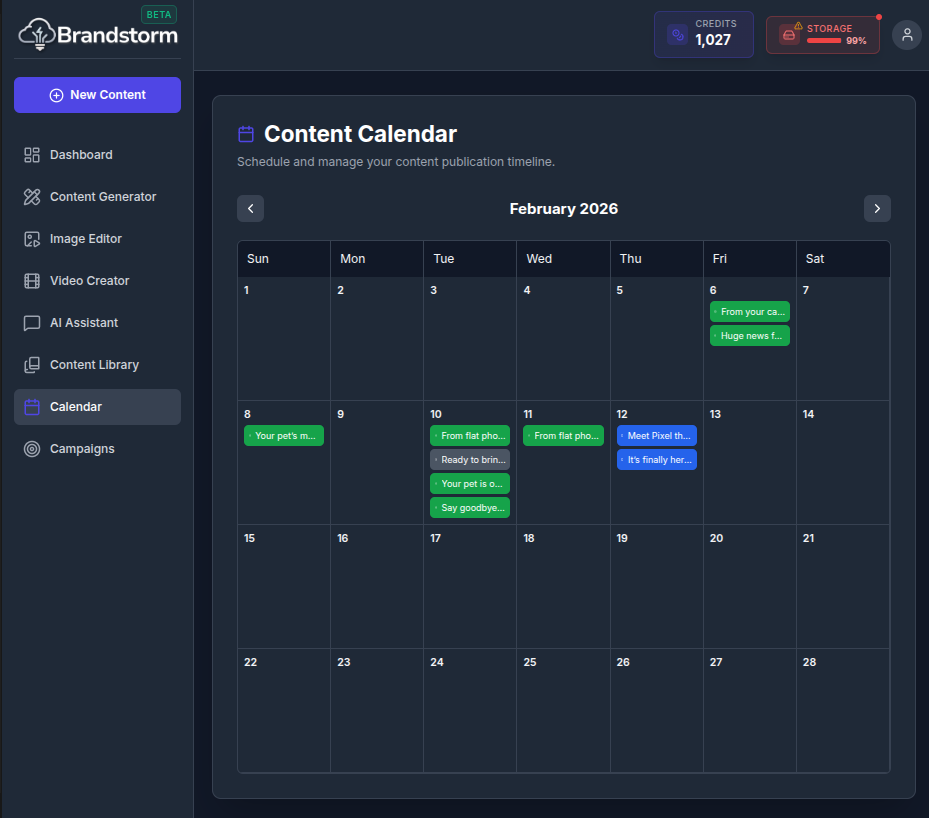
Task: Click the 'Huge news f...' event on February 6
Action: [749, 335]
